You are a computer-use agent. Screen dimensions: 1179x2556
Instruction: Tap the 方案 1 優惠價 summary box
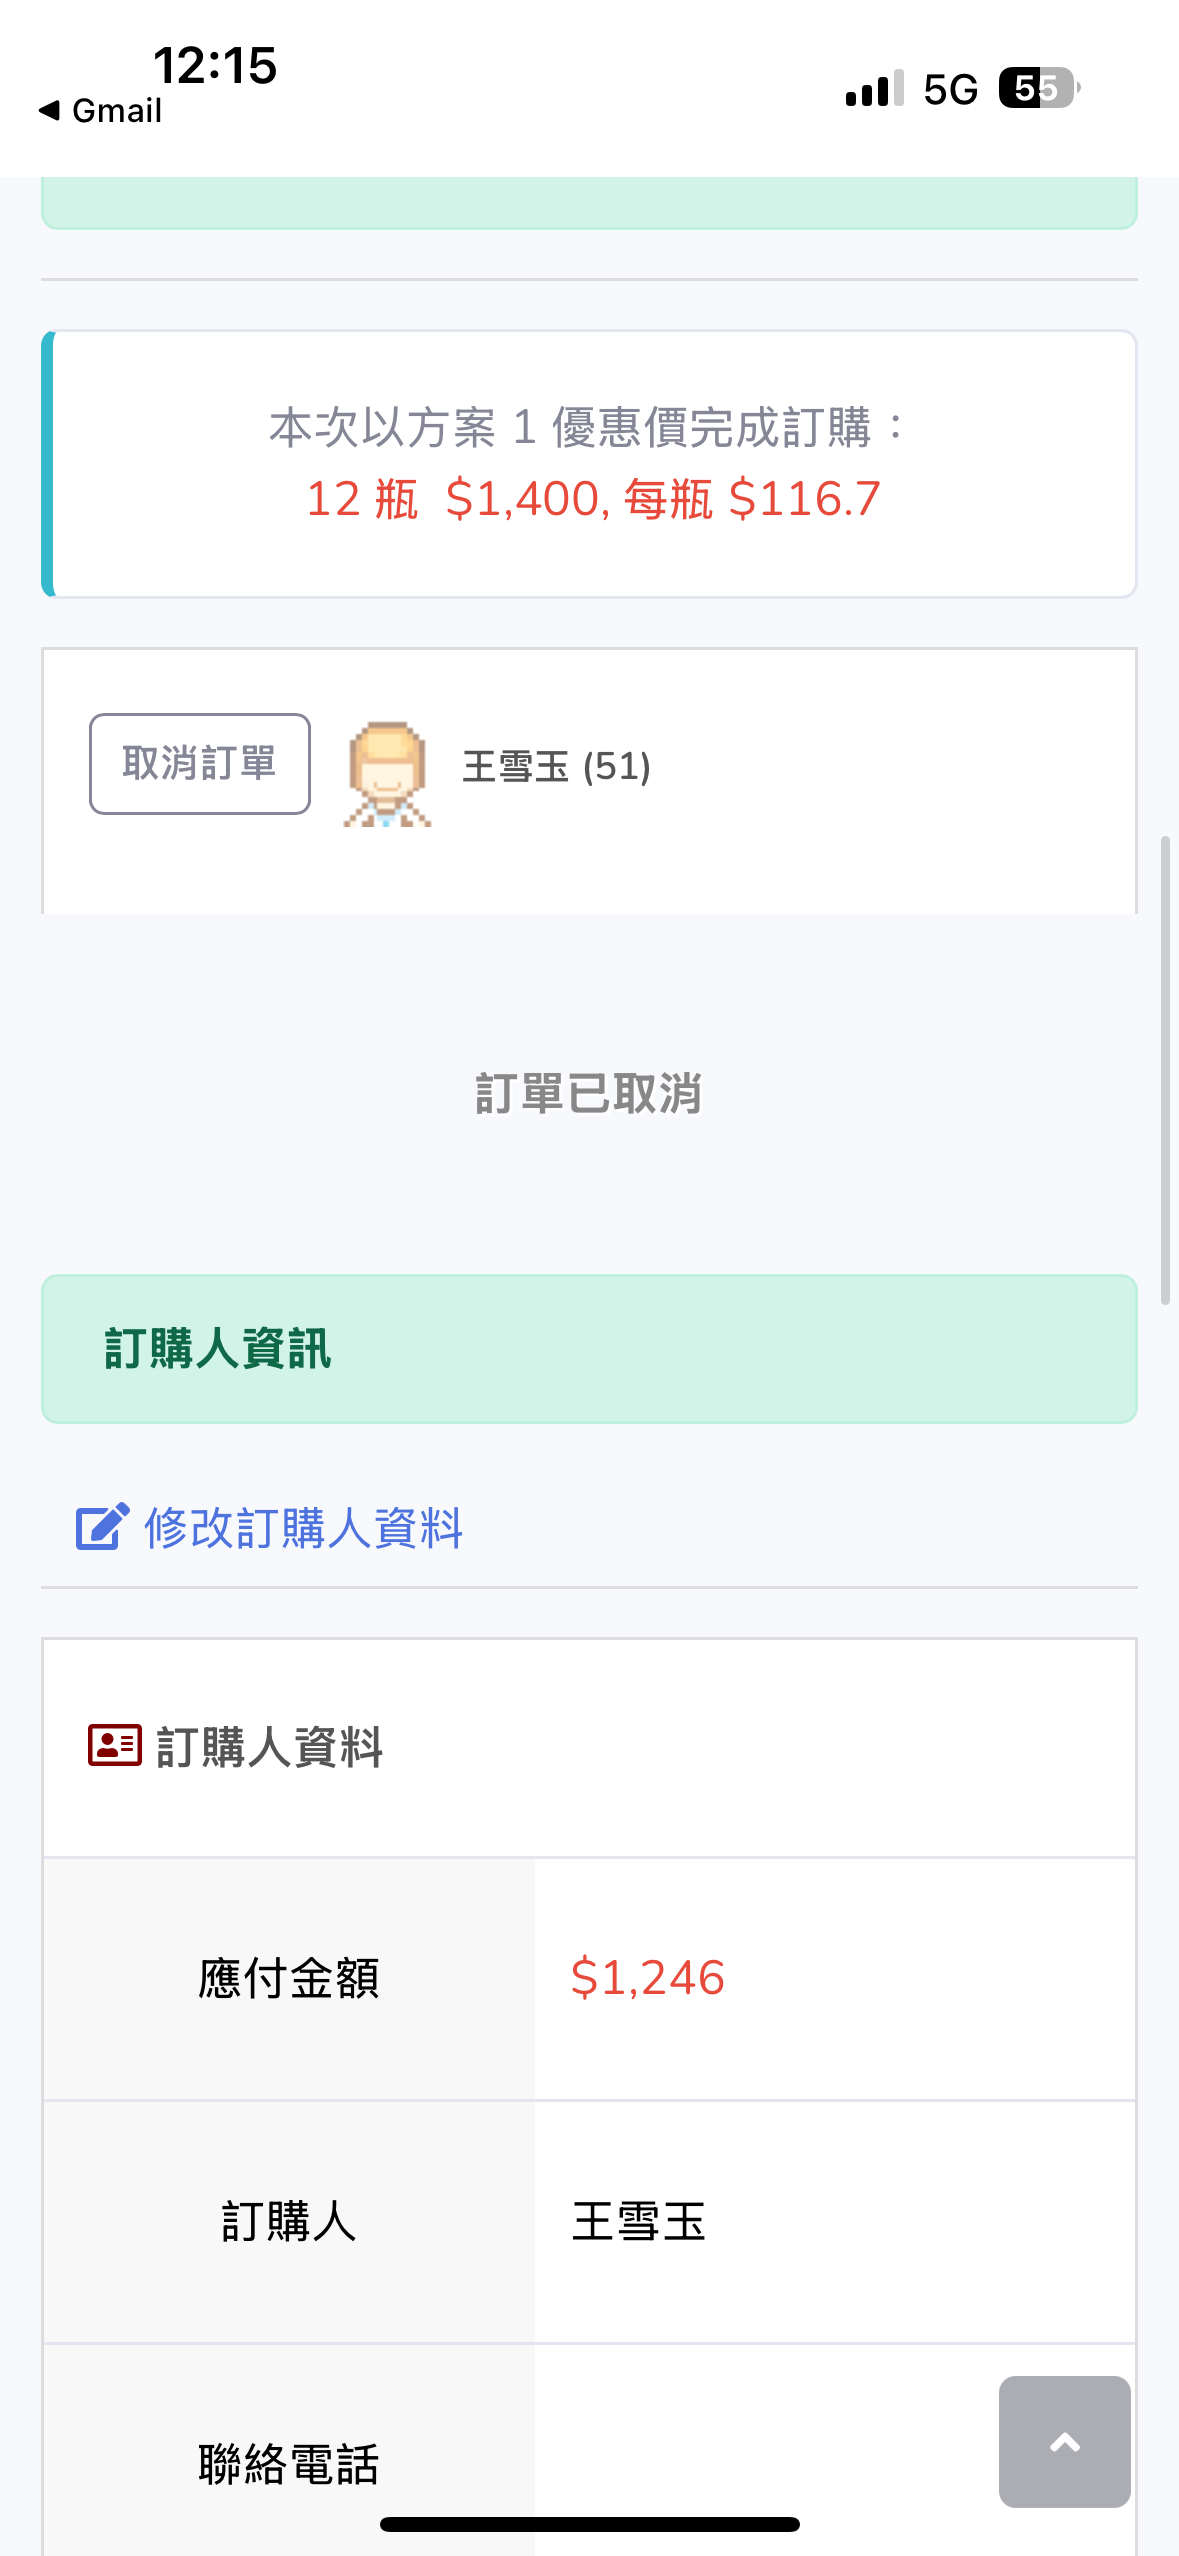point(589,464)
